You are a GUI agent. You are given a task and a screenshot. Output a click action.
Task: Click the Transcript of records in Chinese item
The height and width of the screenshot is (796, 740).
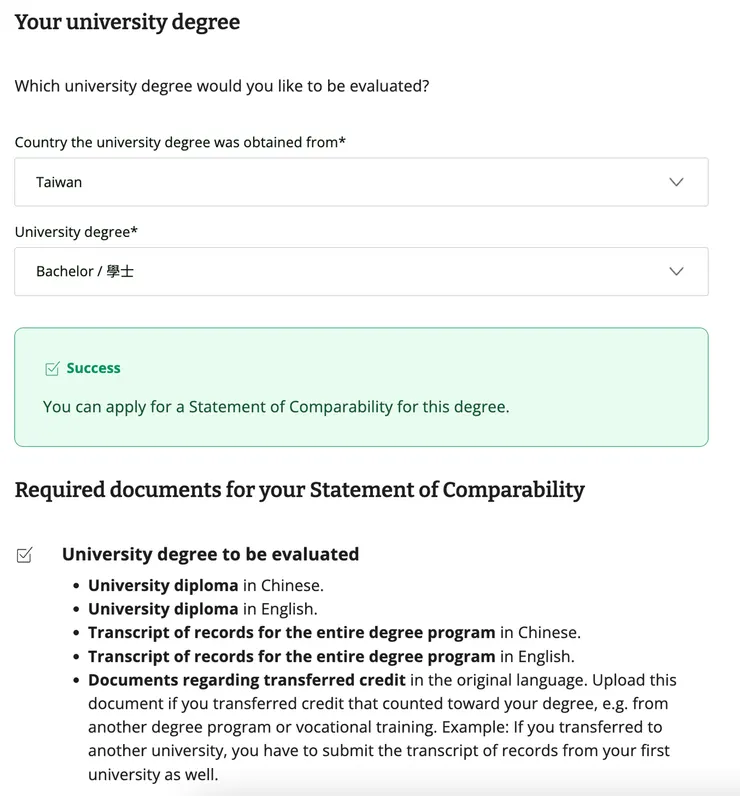pos(334,632)
